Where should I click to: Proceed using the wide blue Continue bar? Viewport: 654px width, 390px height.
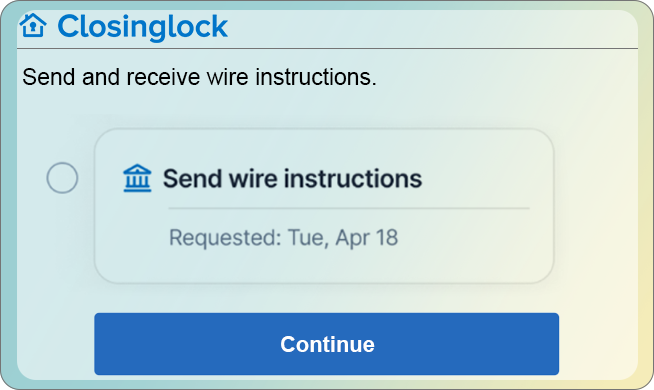[327, 344]
